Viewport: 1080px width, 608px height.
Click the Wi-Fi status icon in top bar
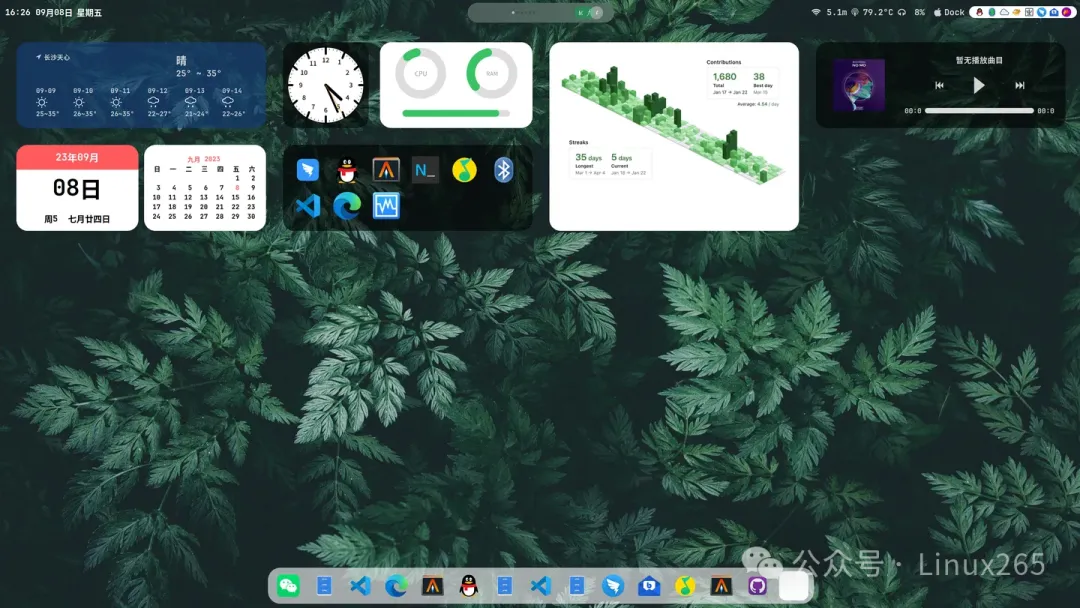point(816,12)
